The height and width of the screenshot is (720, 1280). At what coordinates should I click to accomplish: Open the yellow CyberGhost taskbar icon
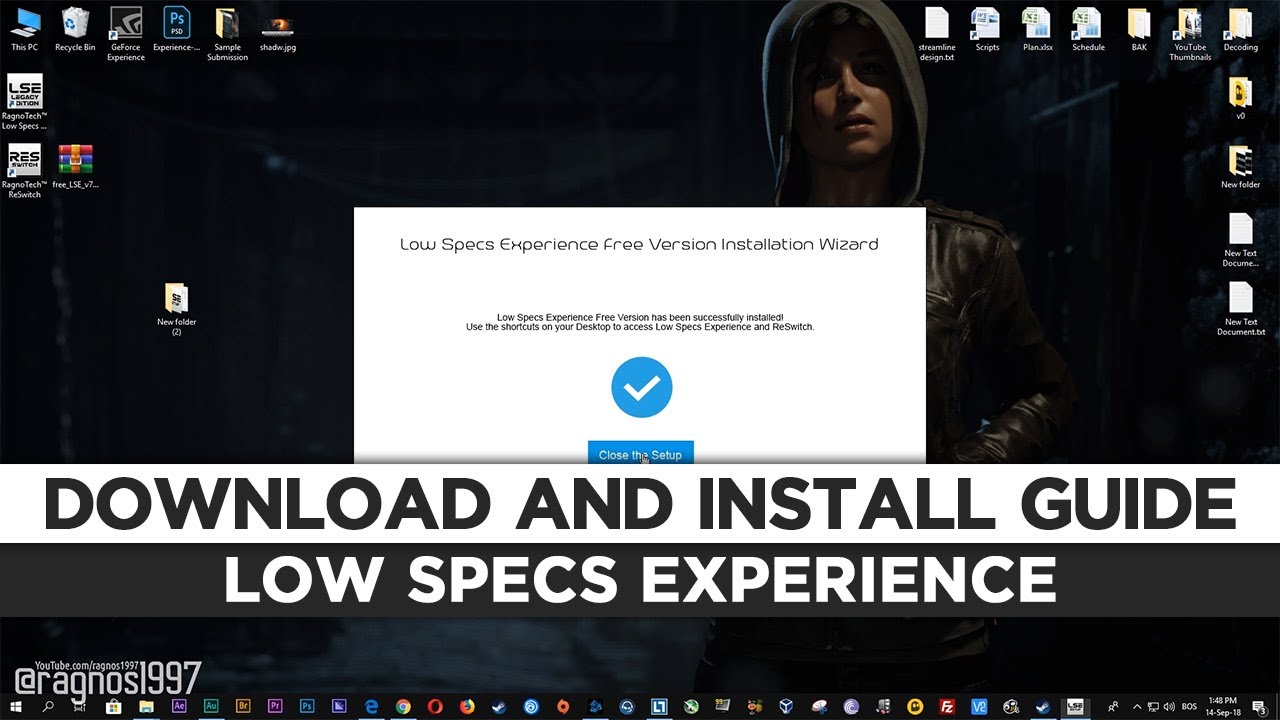[915, 706]
